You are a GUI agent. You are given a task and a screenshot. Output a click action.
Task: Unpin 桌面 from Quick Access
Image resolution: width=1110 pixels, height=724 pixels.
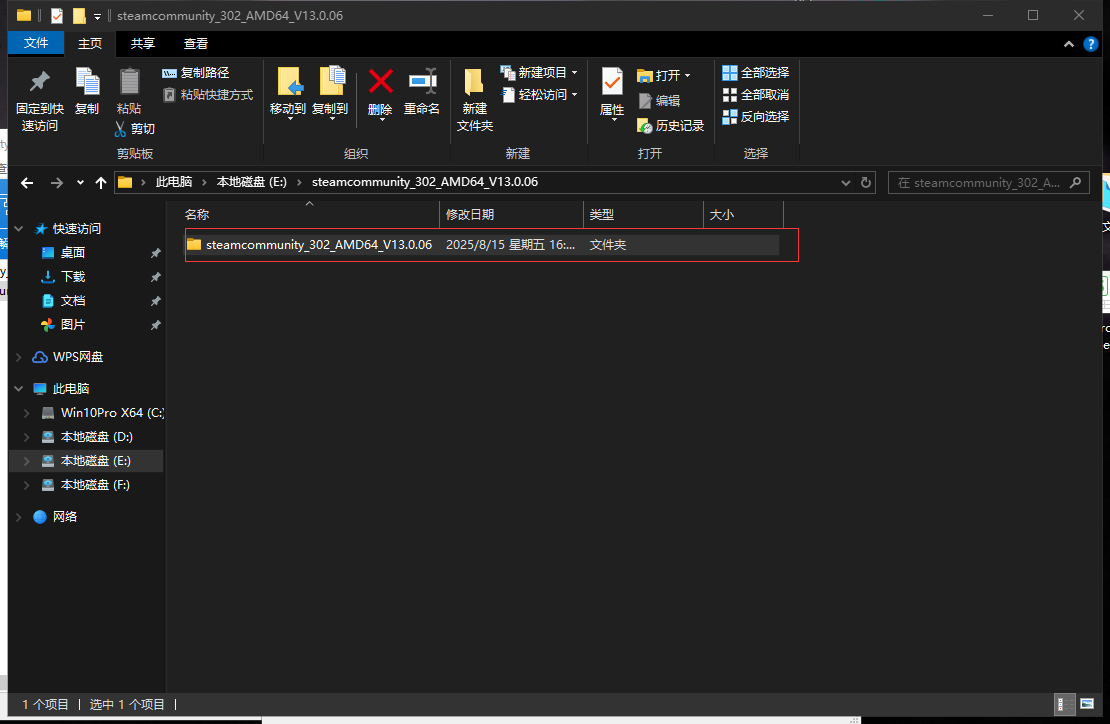tap(155, 252)
